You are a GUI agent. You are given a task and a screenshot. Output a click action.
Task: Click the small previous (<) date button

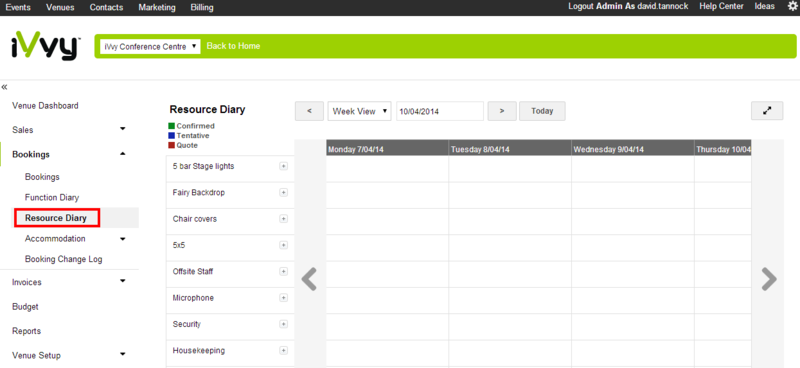[x=309, y=111]
